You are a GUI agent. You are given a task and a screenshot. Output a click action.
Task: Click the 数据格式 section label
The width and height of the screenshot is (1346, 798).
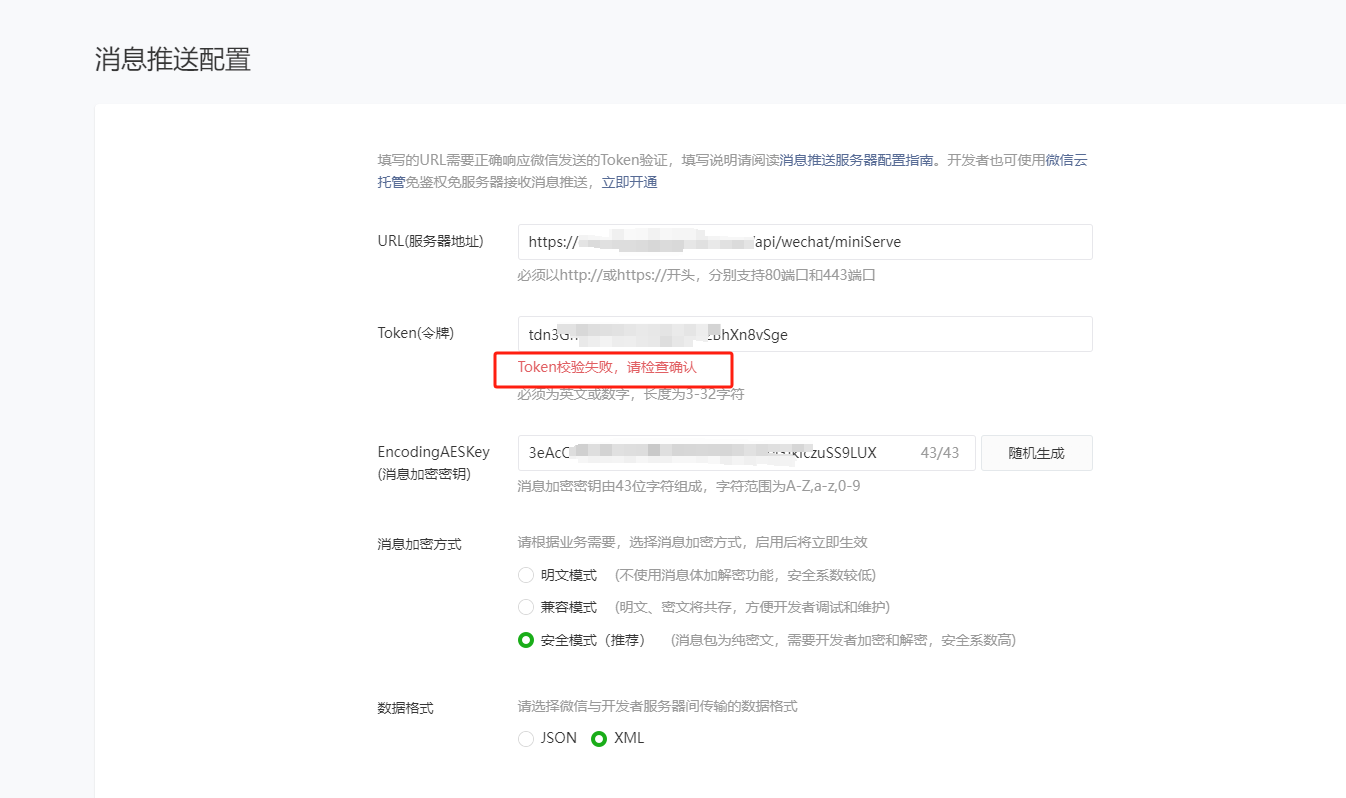pyautogui.click(x=405, y=707)
